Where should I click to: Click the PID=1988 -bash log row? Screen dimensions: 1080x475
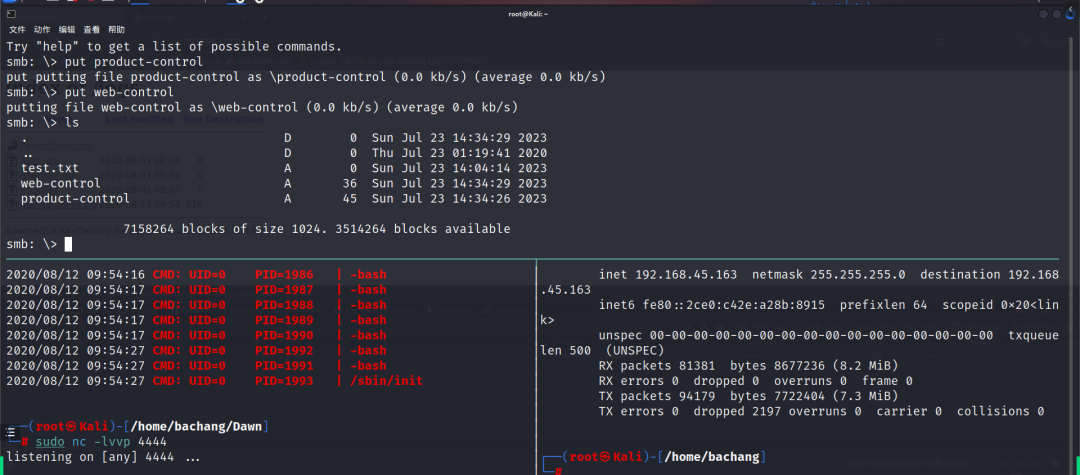point(196,305)
